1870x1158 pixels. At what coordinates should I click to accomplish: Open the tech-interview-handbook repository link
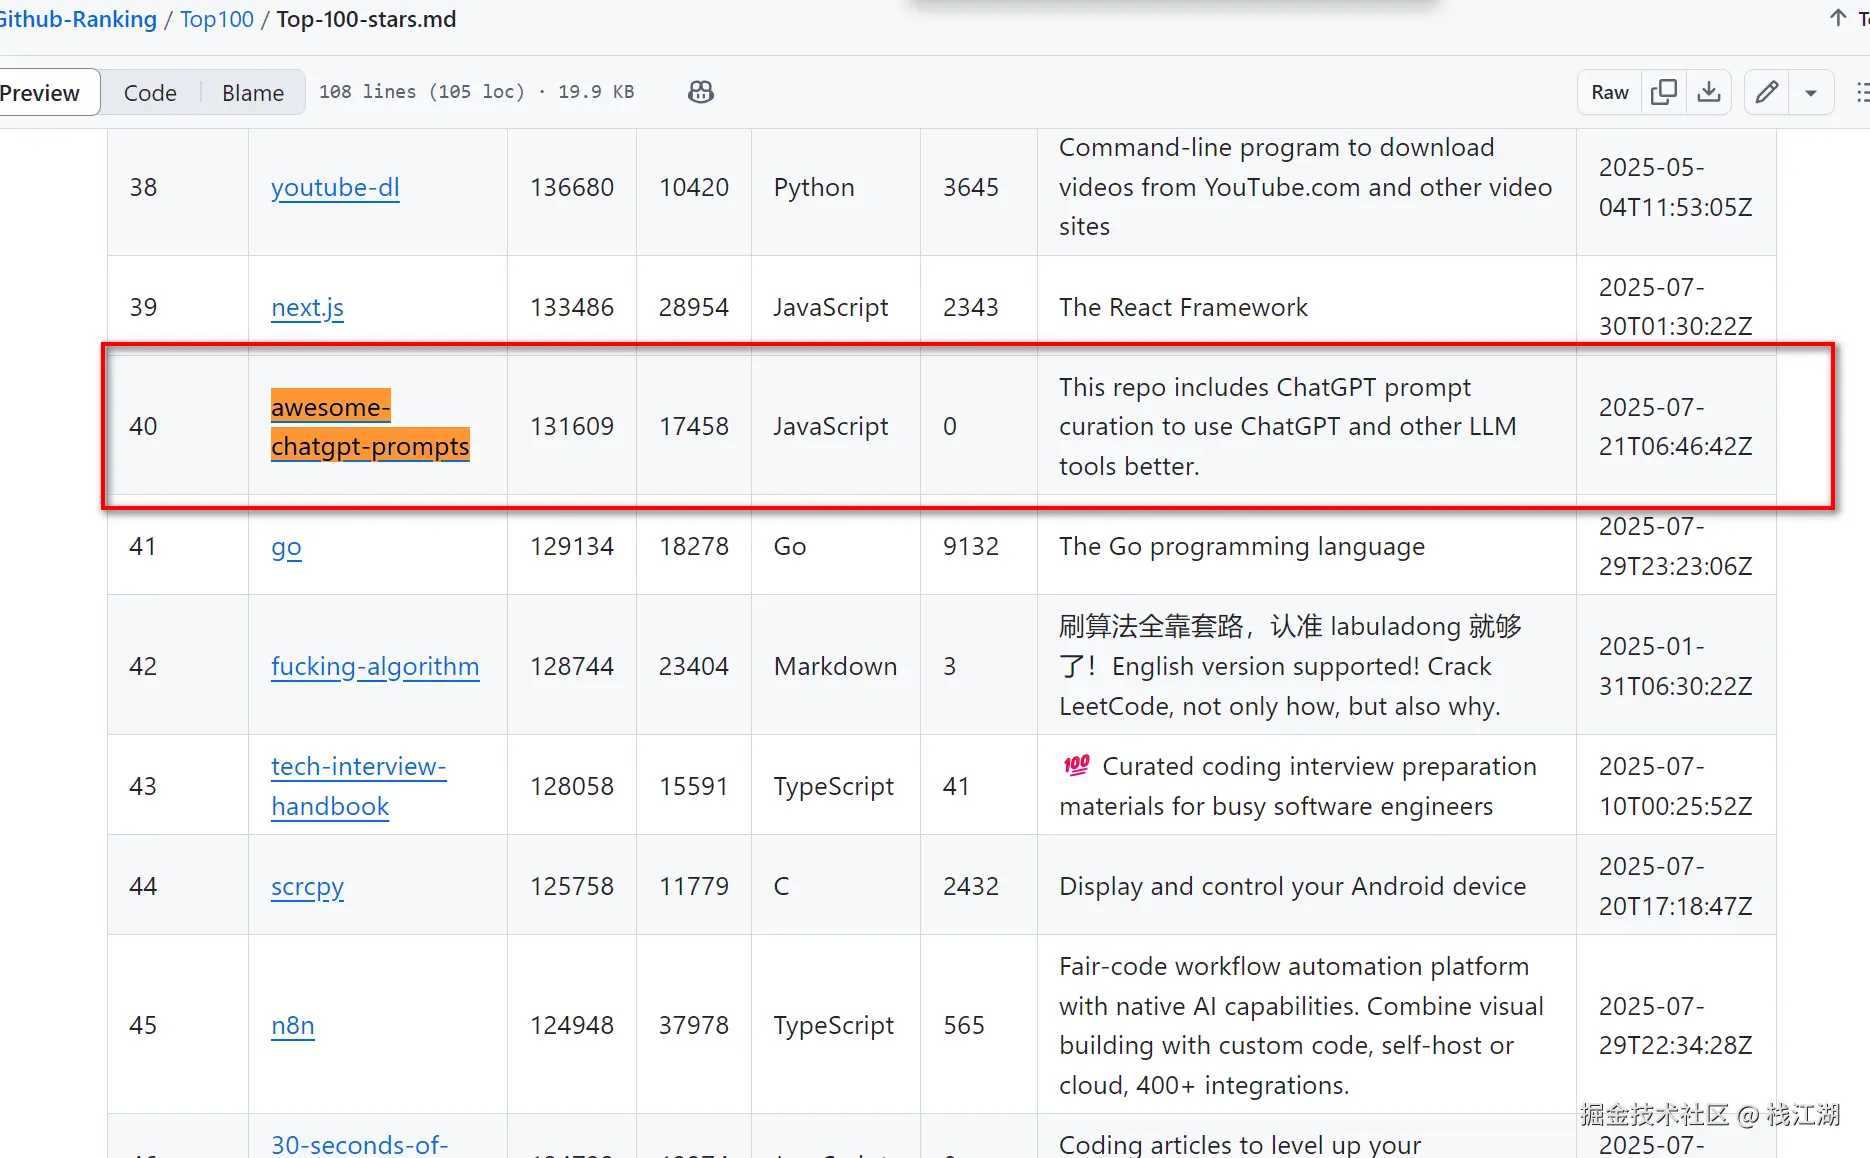point(358,786)
